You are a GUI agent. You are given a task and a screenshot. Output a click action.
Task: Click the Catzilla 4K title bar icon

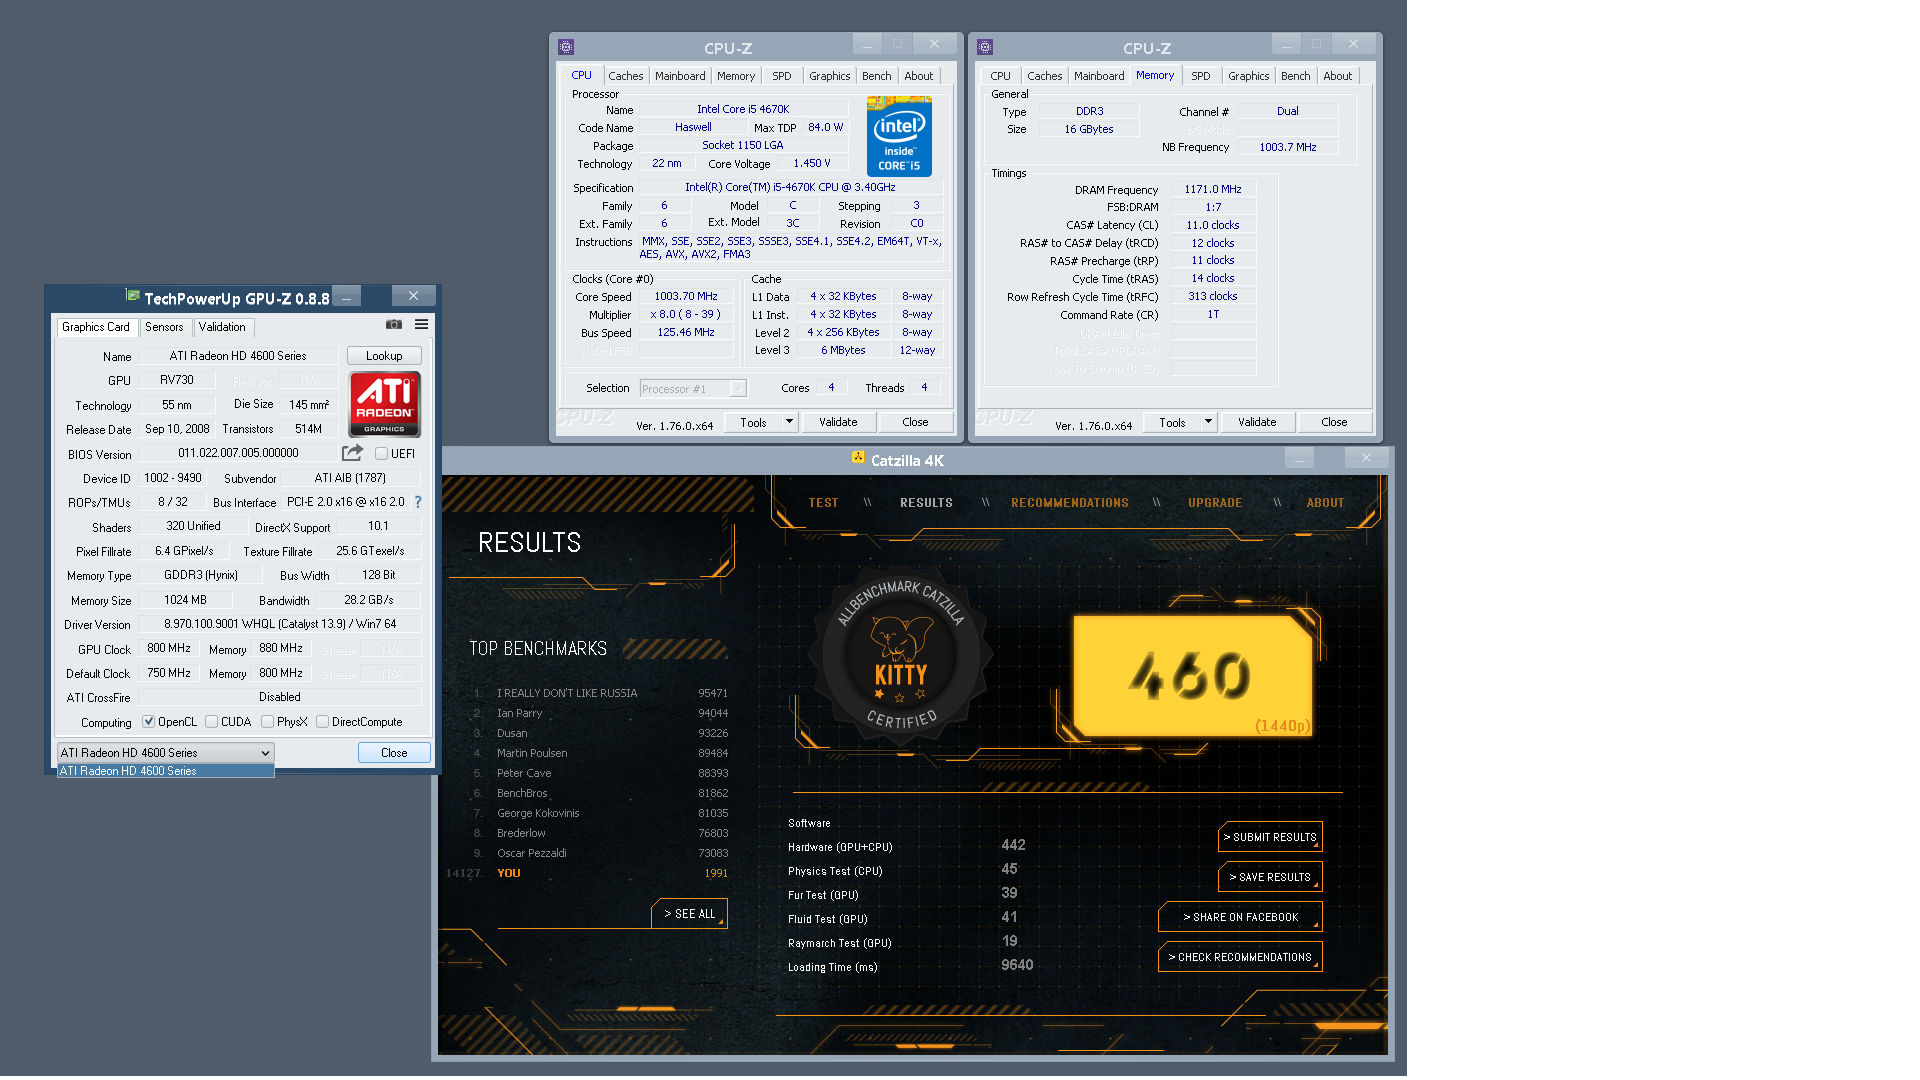(x=858, y=458)
